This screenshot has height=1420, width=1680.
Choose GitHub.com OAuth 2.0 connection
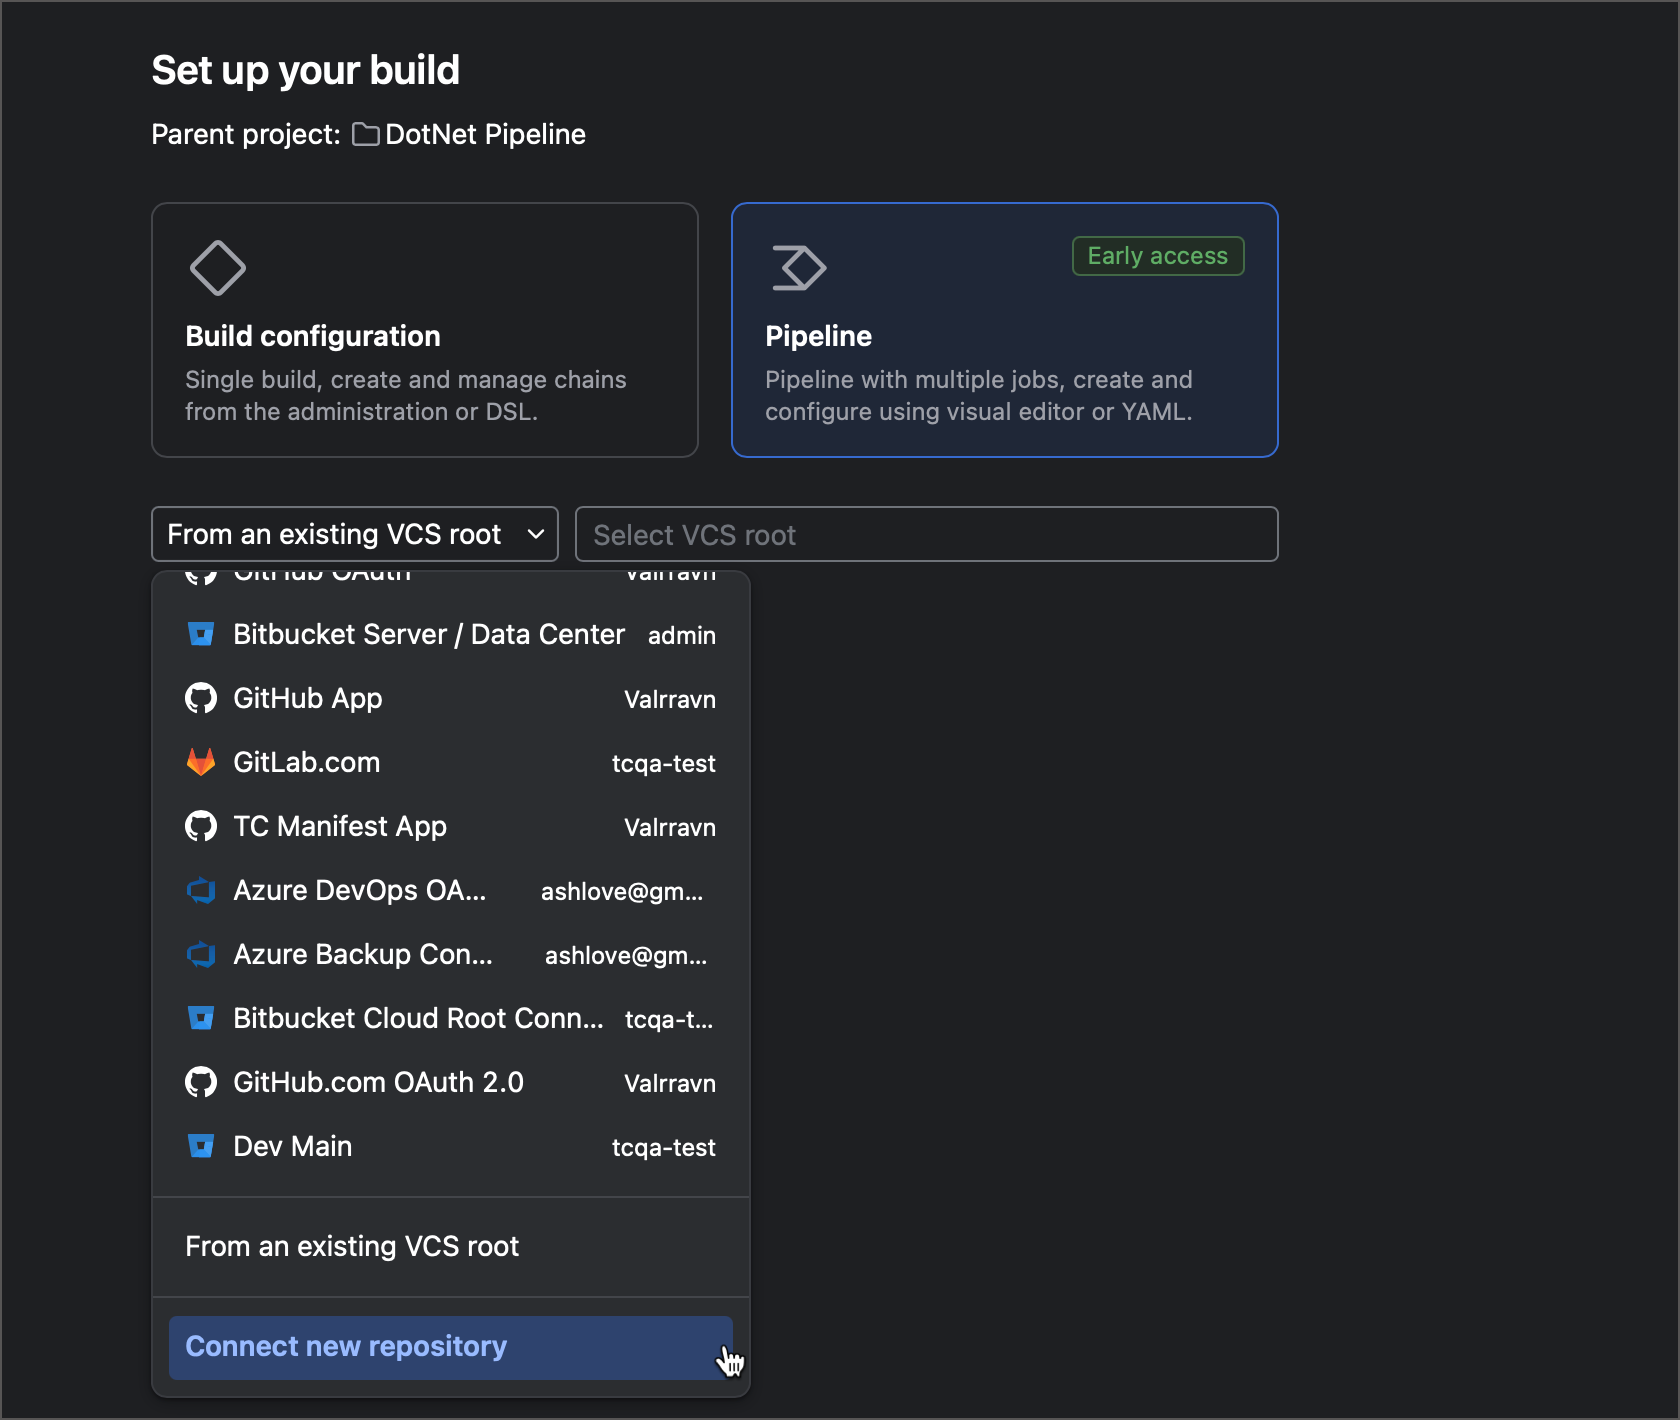377,1082
